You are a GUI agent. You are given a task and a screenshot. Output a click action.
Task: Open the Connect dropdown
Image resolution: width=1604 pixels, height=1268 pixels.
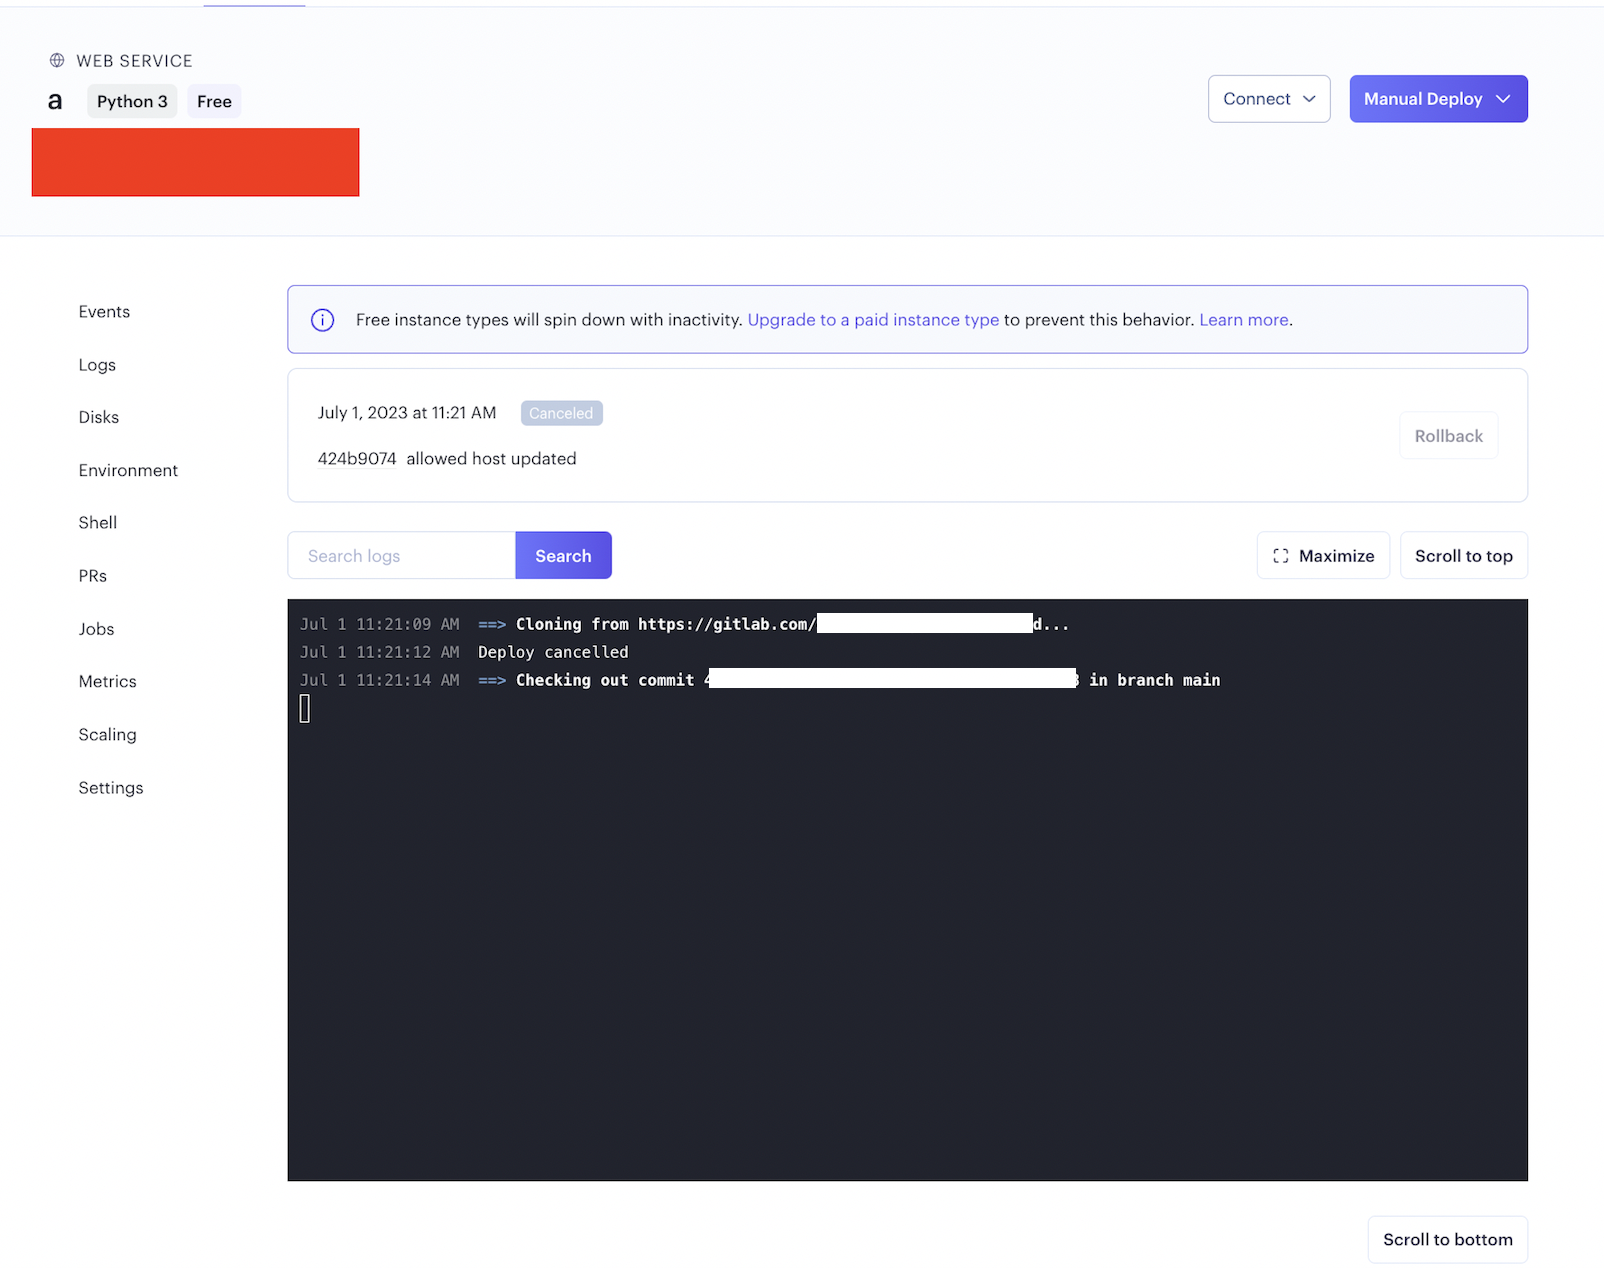(x=1269, y=99)
